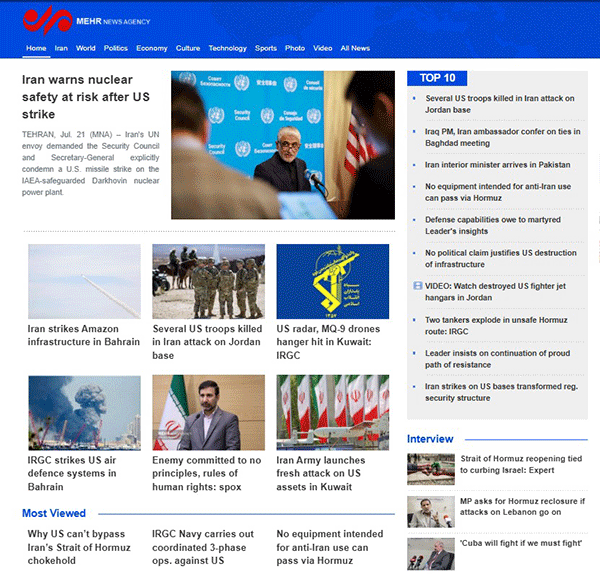Open headline Iran warns nuclear safety at risk

tap(86, 97)
